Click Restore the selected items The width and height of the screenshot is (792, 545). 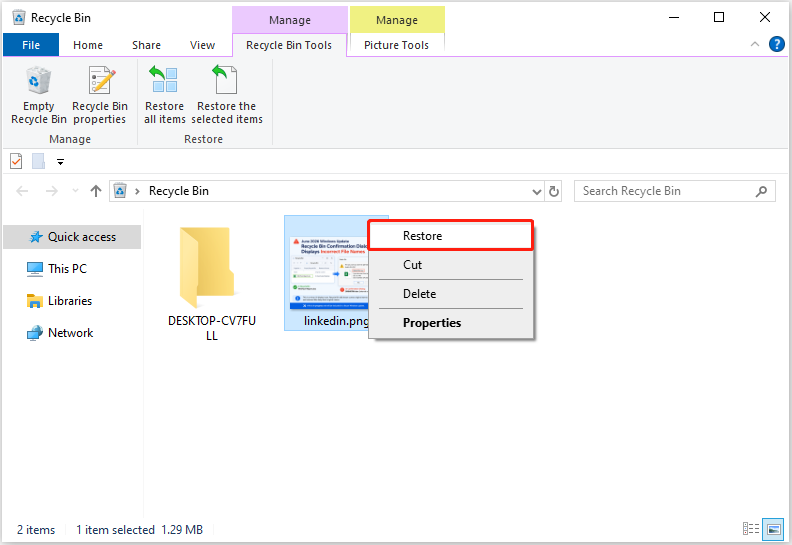227,96
